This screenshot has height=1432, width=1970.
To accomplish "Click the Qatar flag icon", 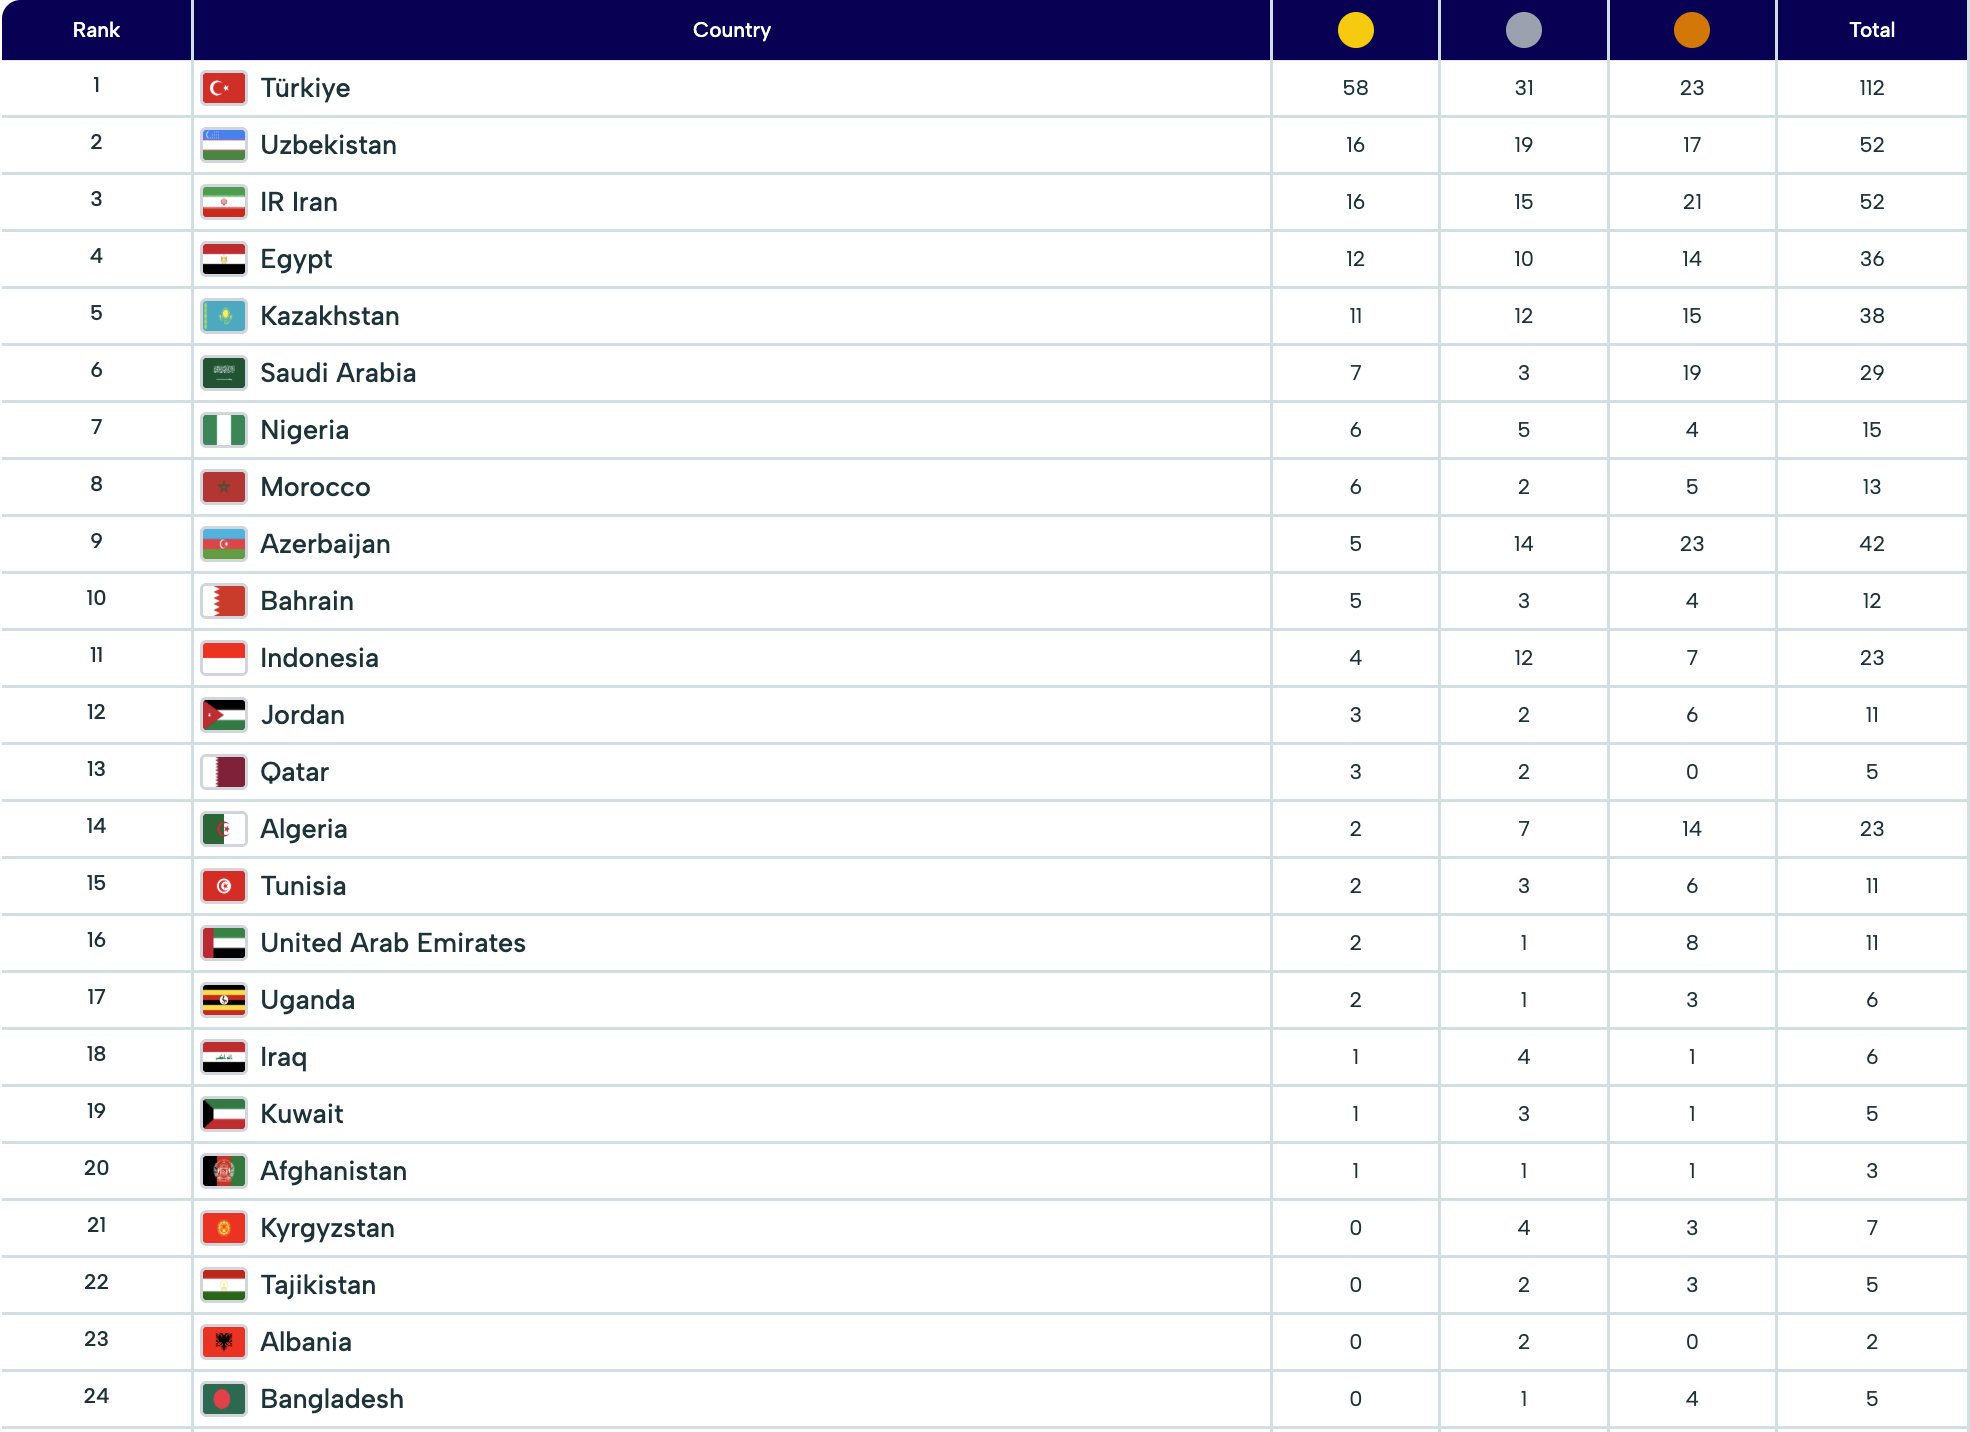I will tap(224, 772).
